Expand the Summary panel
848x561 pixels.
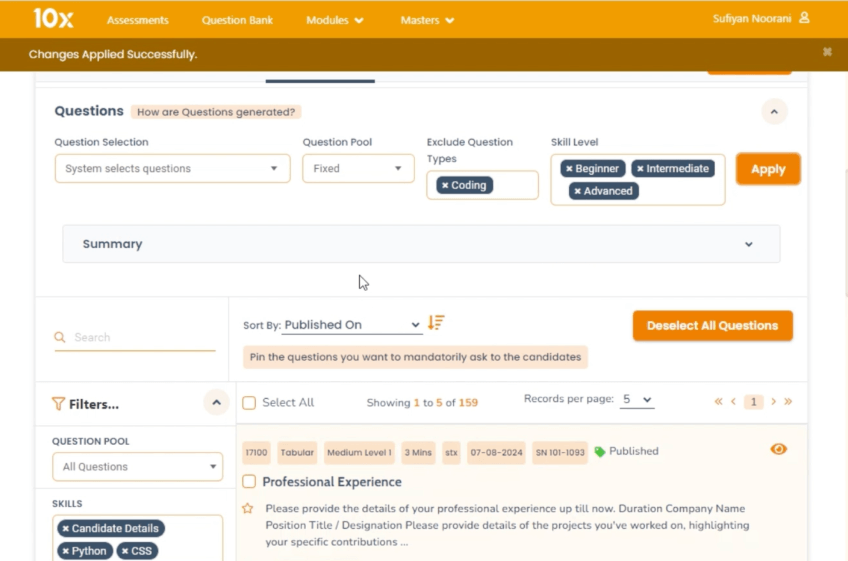pos(748,244)
